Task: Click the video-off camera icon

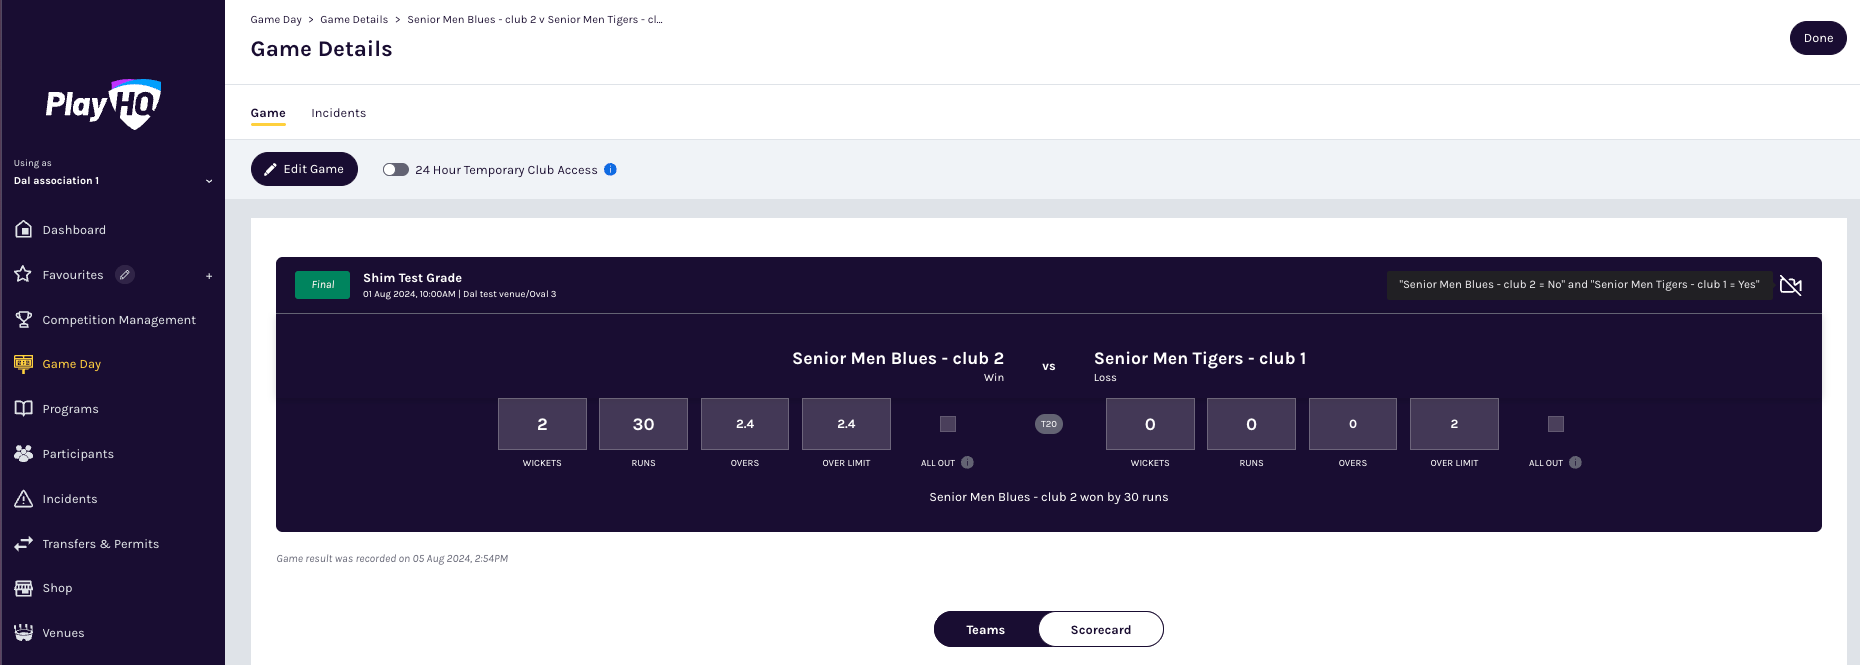Action: click(1791, 286)
